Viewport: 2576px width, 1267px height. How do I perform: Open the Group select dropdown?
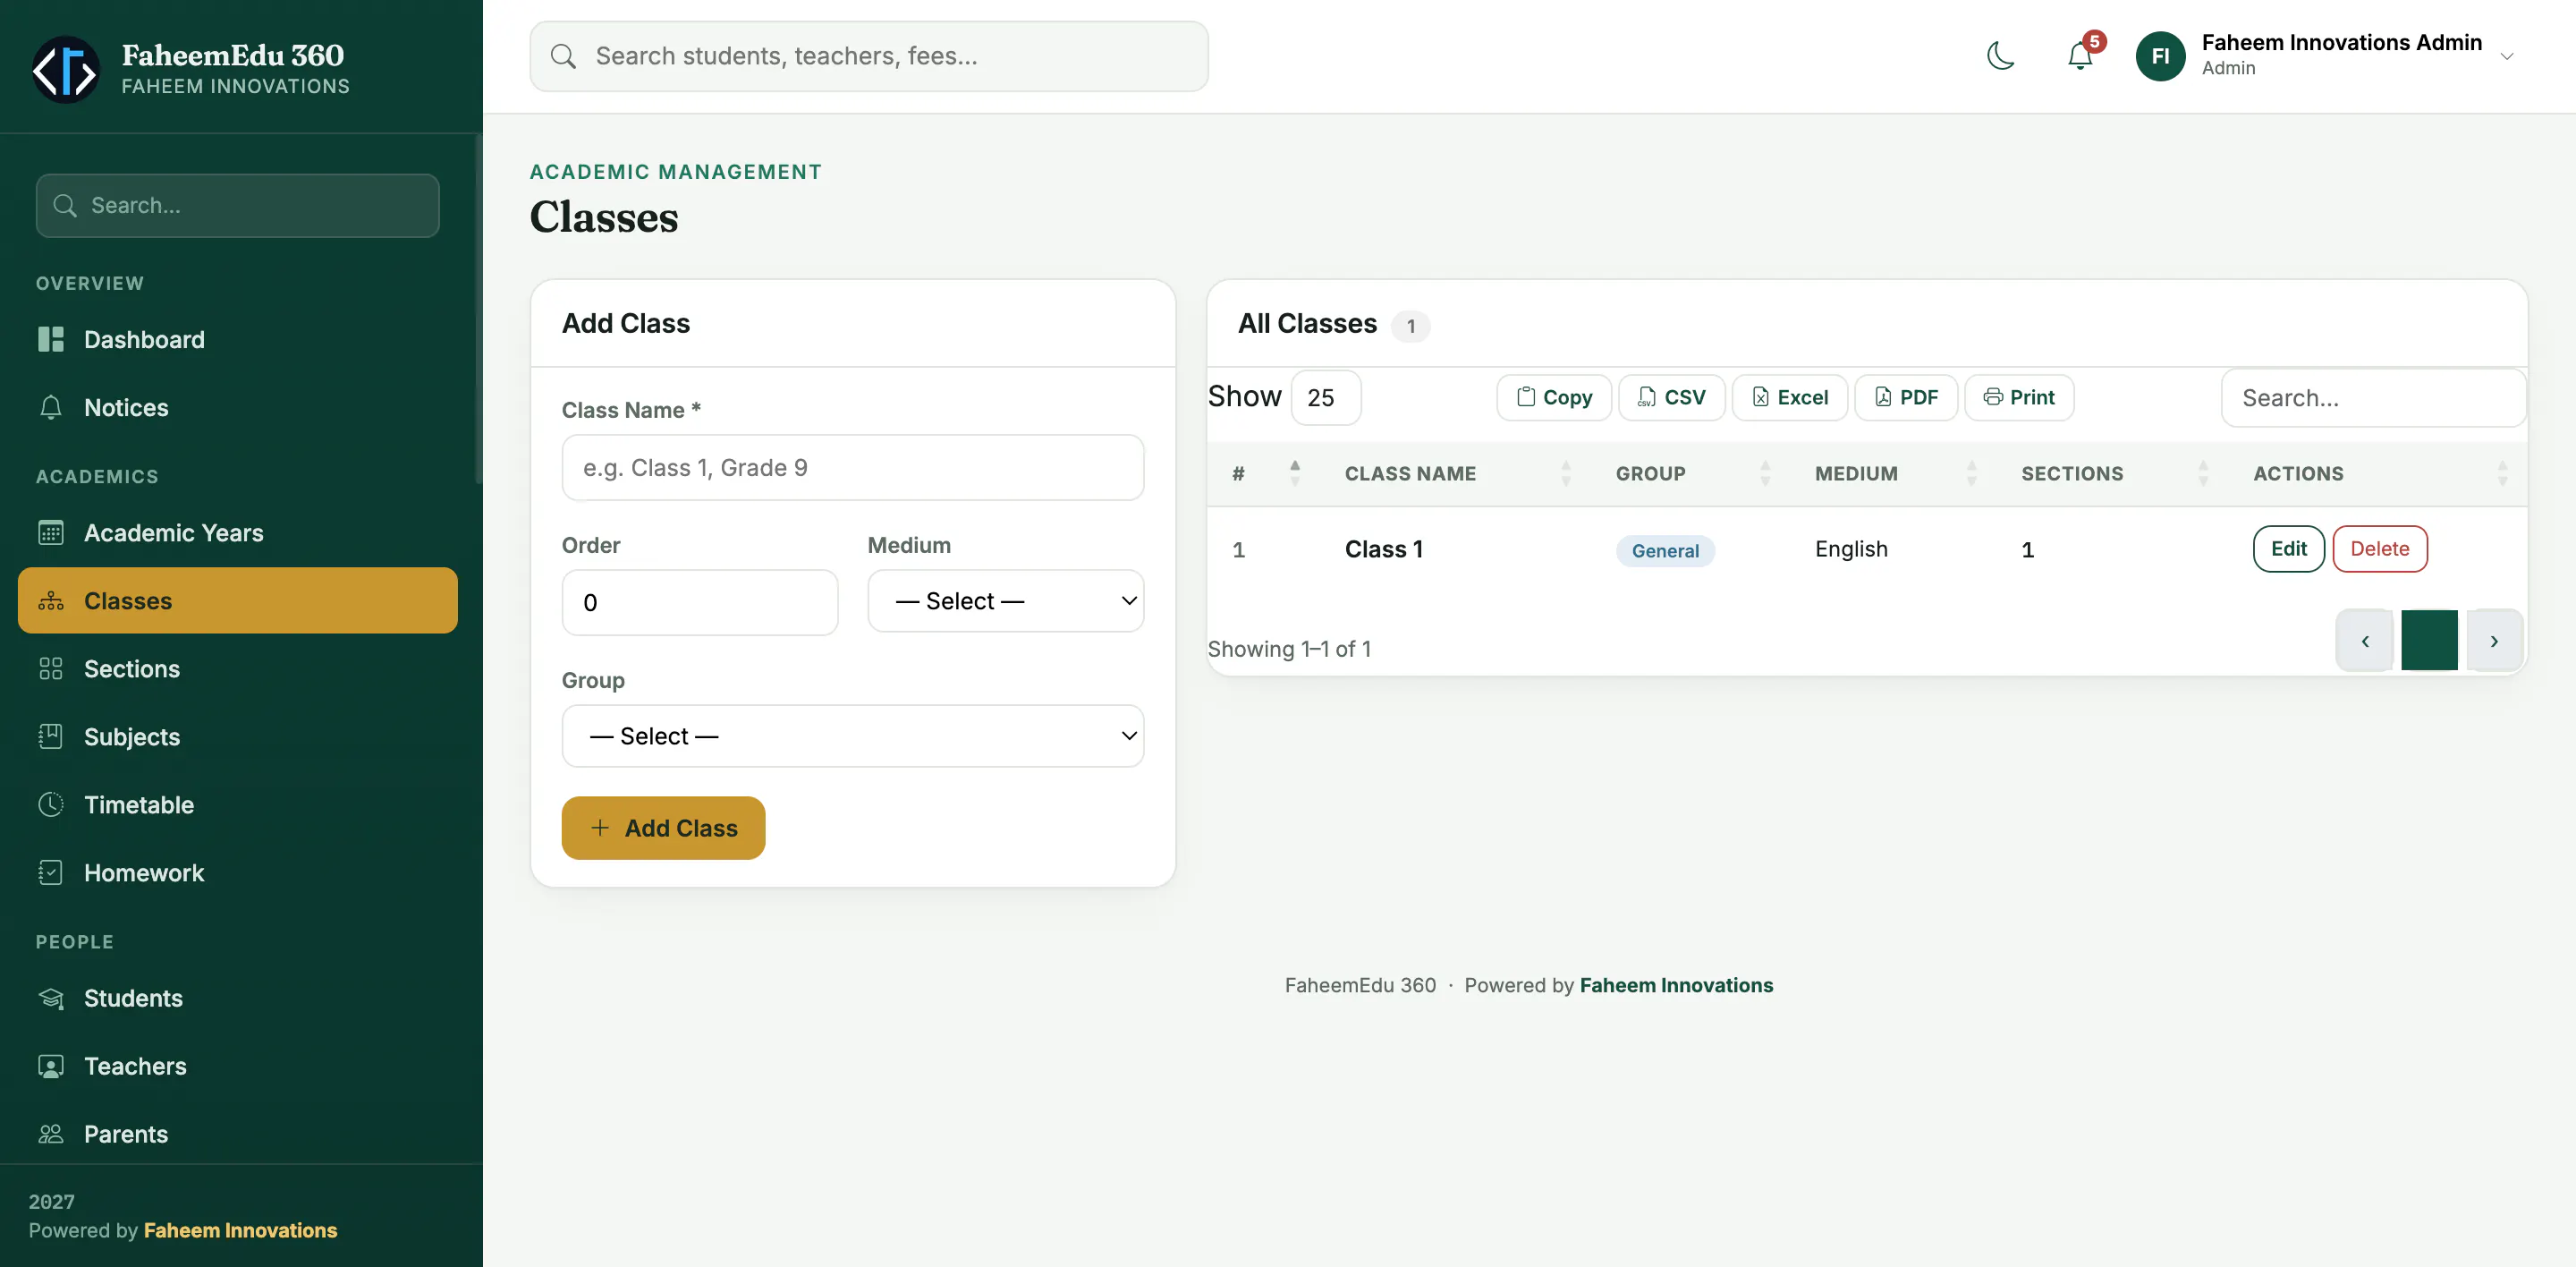click(x=853, y=736)
